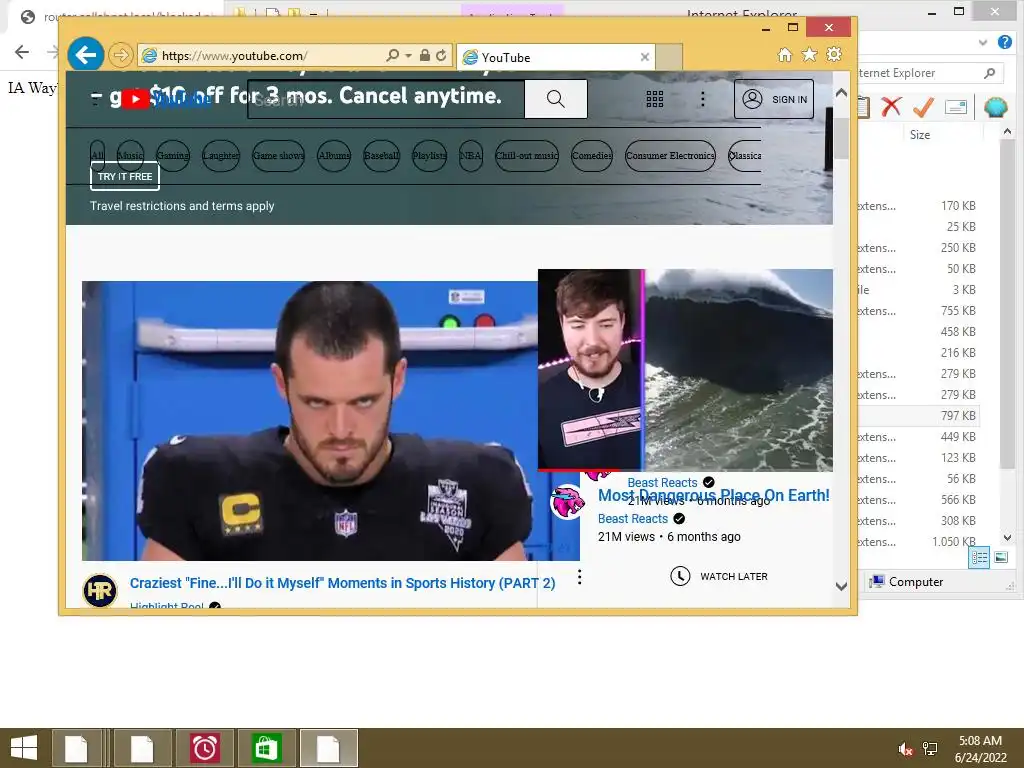Expand the ribbon chevron in Explorer window
Screen dimensions: 1024x768
click(983, 42)
